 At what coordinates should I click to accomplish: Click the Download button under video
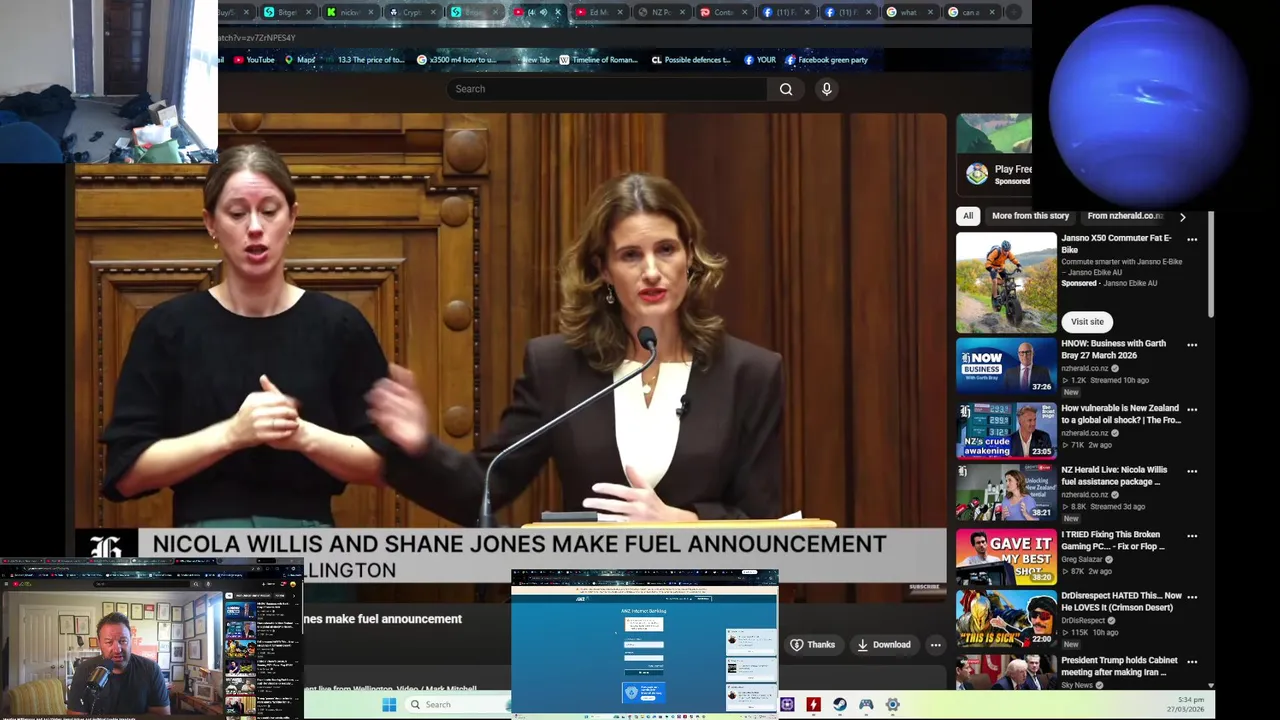point(884,645)
